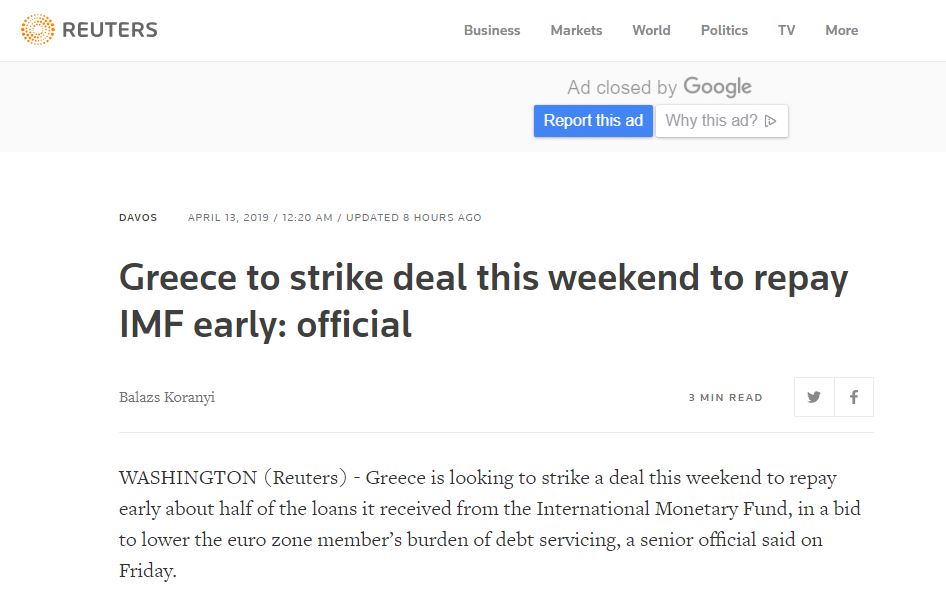946x602 pixels.
Task: Go to the Markets section
Action: tap(576, 30)
